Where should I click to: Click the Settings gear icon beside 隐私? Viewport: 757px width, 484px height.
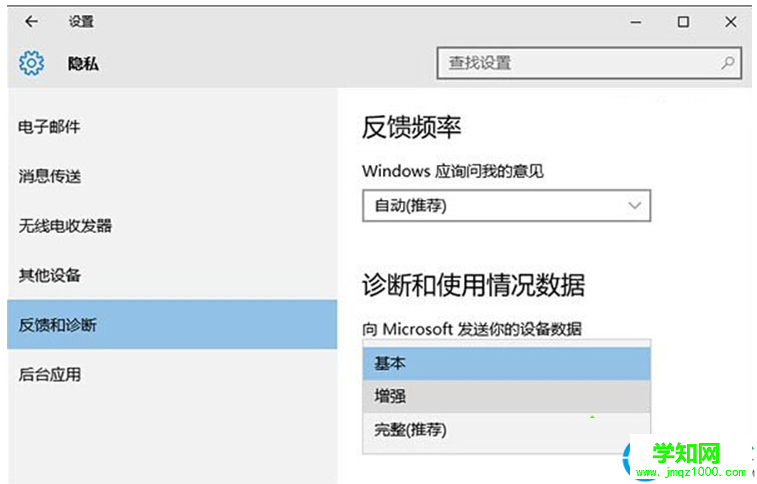[31, 64]
